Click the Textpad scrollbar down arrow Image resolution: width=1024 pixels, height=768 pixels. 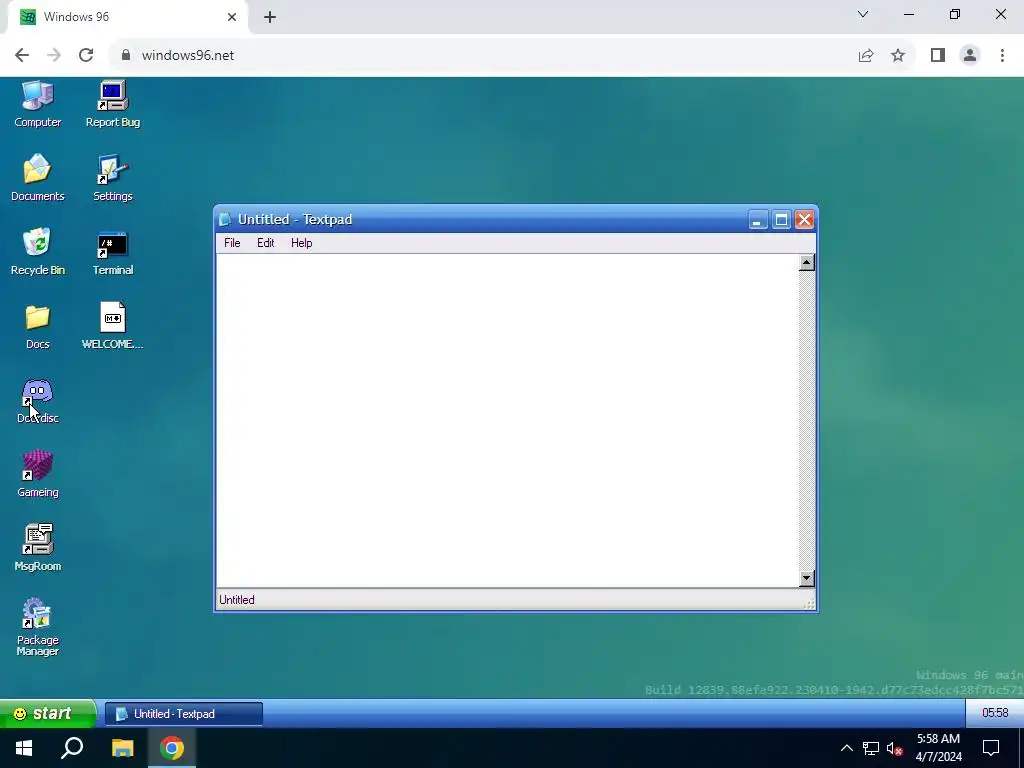coord(807,579)
